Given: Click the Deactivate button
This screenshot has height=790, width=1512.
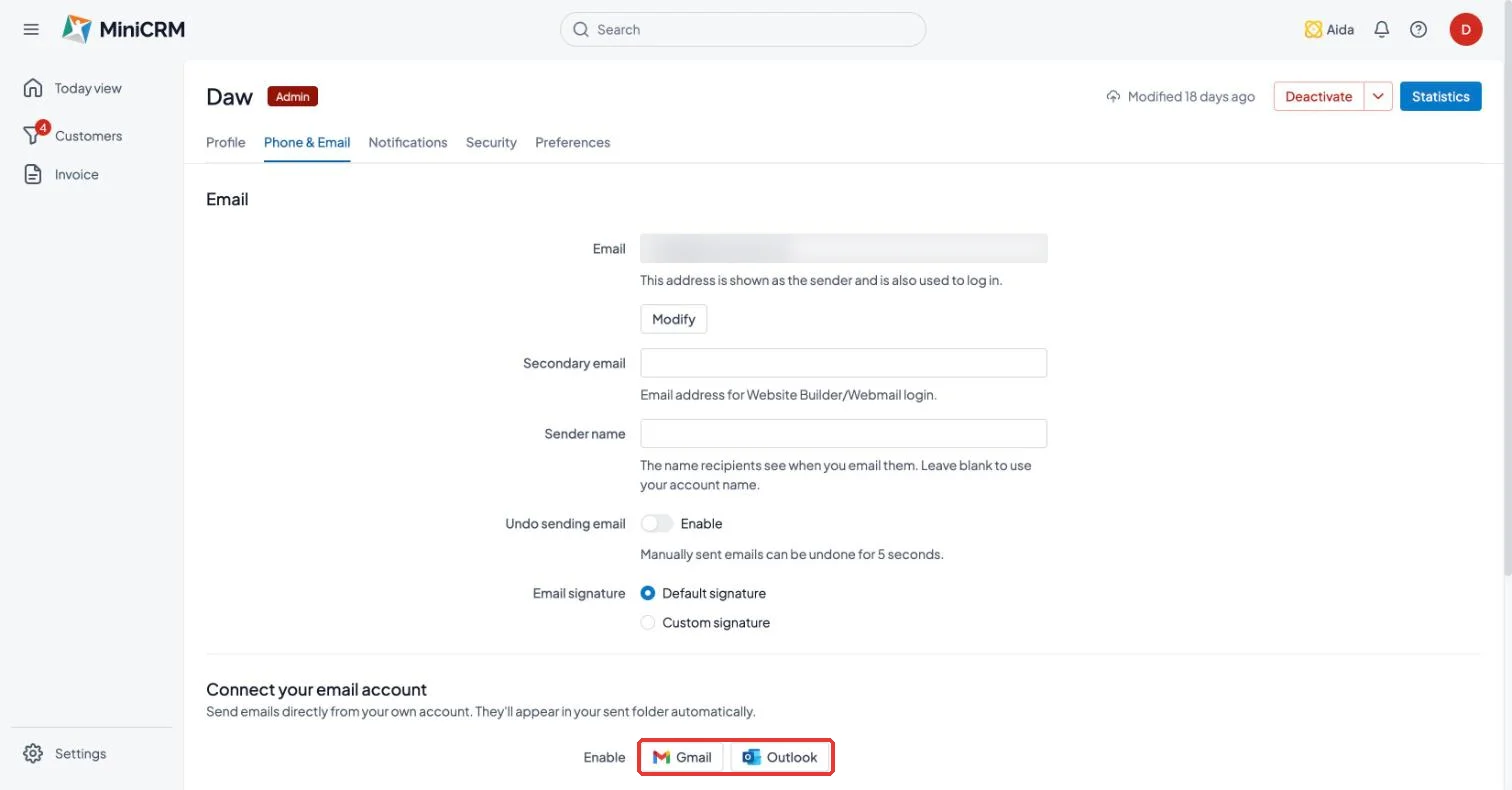Looking at the screenshot, I should [x=1319, y=96].
